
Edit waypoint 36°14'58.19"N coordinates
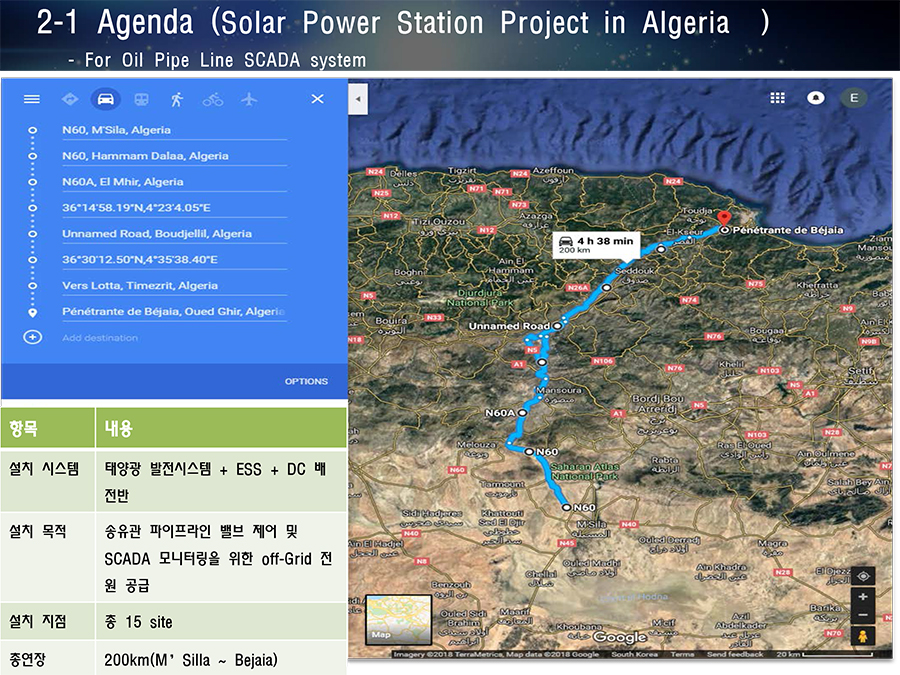coord(174,208)
